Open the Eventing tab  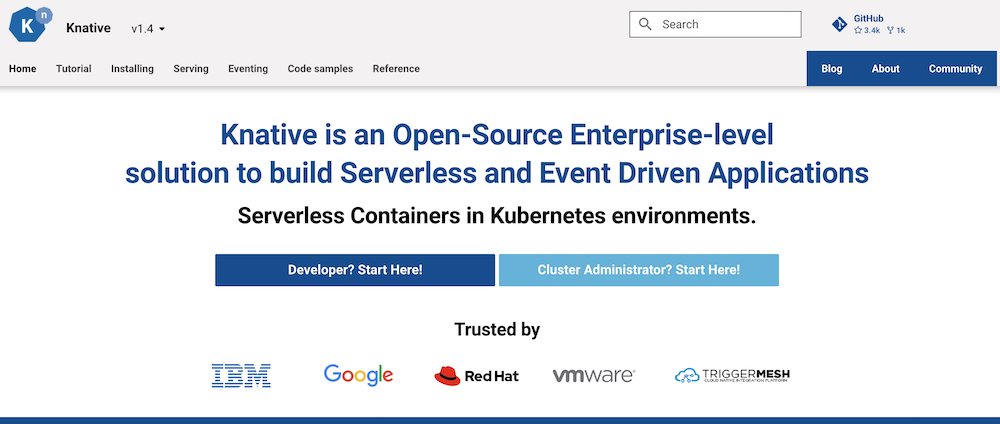248,69
